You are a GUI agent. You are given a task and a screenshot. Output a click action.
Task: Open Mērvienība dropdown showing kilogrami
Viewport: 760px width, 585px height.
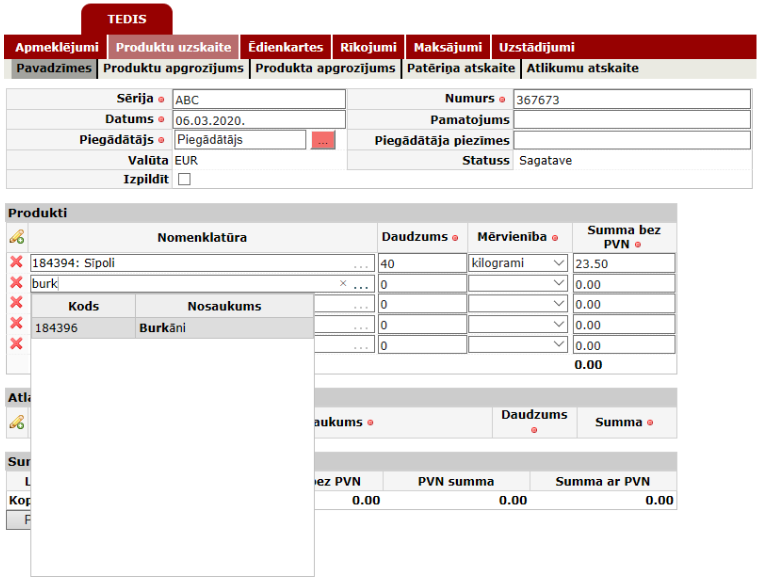[518, 263]
